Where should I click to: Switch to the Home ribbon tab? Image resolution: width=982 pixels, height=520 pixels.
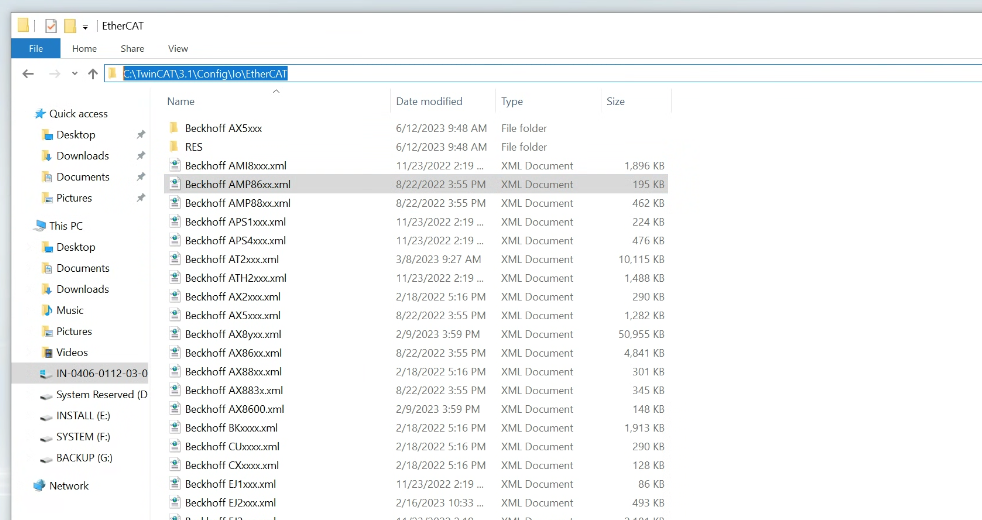pyautogui.click(x=84, y=48)
